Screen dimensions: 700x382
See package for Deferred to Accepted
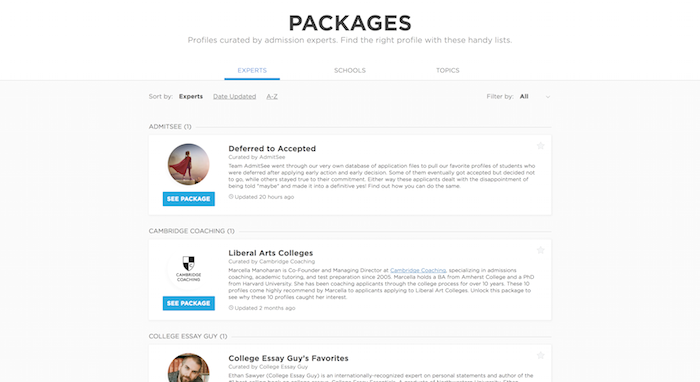click(x=188, y=199)
